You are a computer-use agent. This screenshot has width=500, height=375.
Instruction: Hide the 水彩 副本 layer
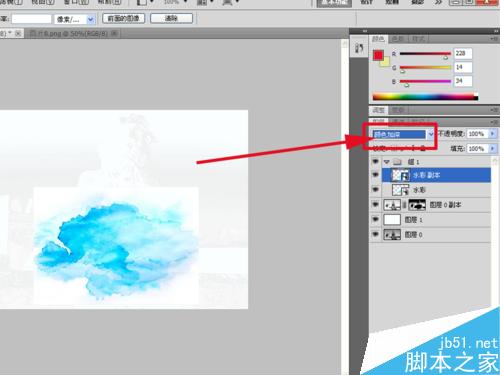[375, 175]
